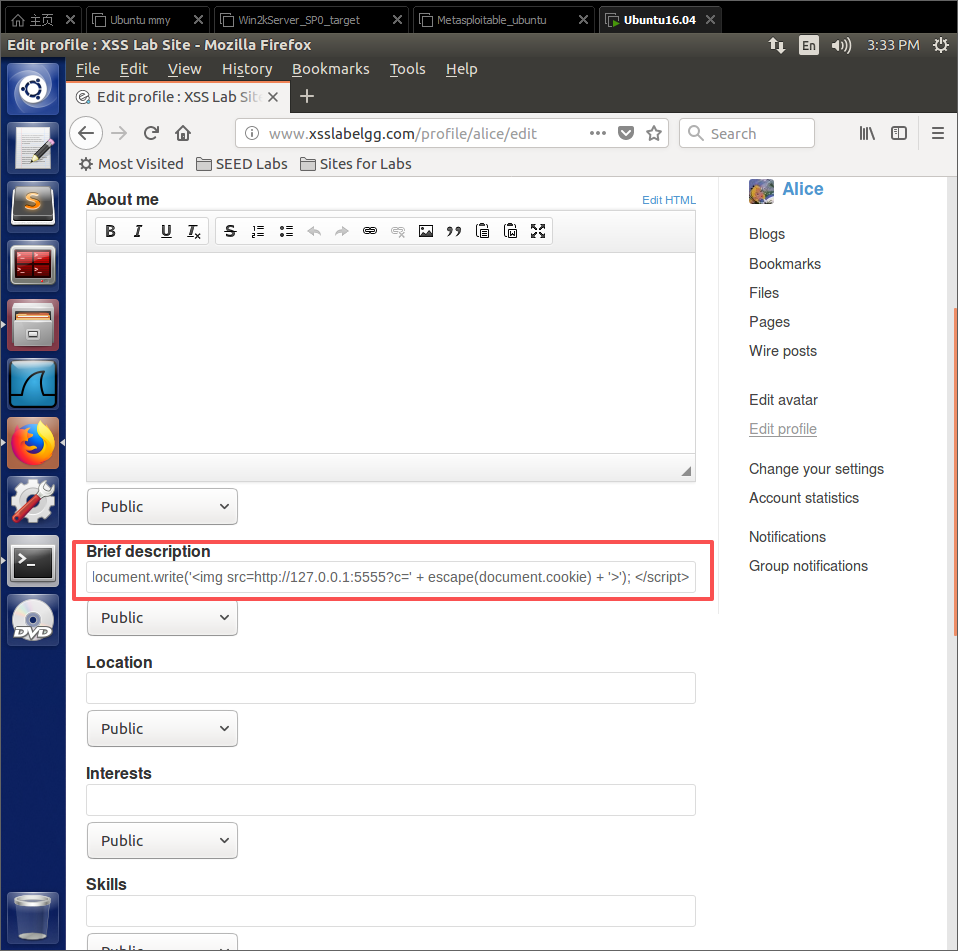Paste as plain text icon

pyautogui.click(x=482, y=231)
